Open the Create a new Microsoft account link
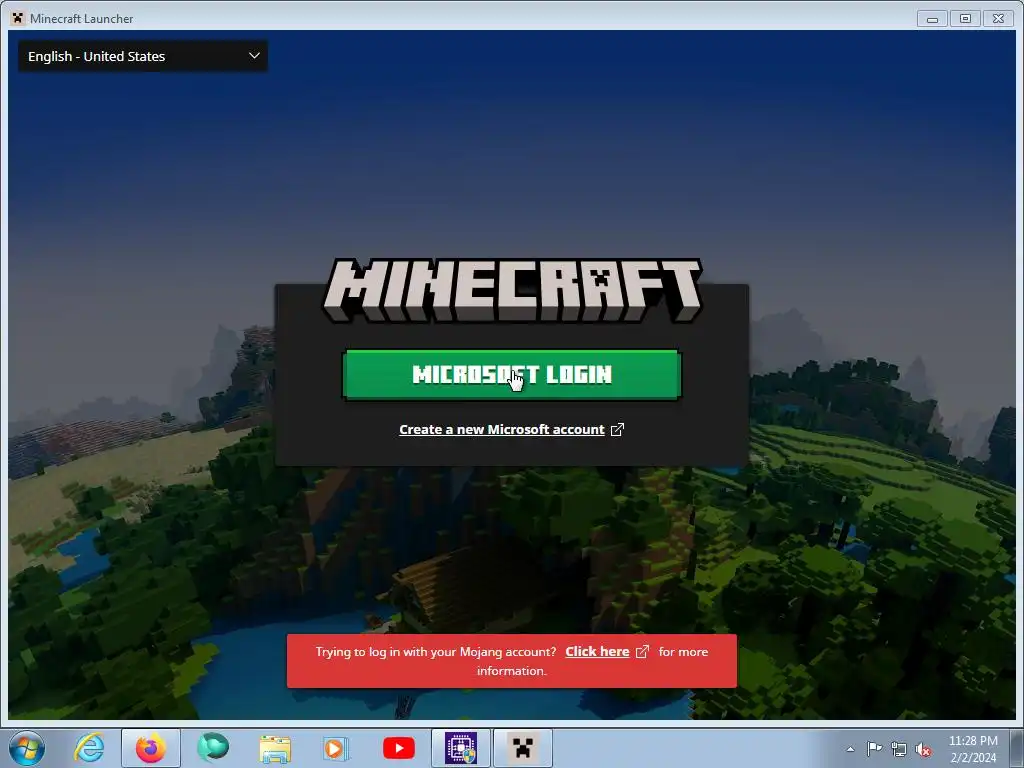Screen dimensions: 1024x768 (502, 430)
